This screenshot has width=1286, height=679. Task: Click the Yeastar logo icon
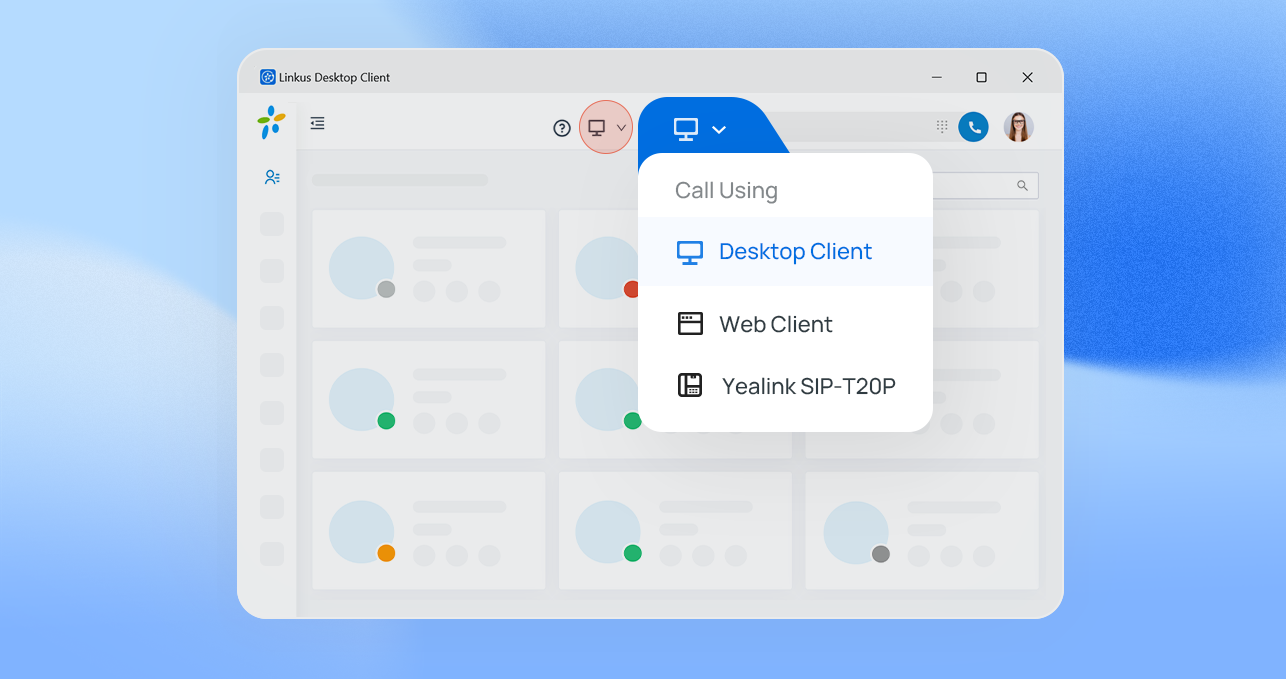point(271,122)
